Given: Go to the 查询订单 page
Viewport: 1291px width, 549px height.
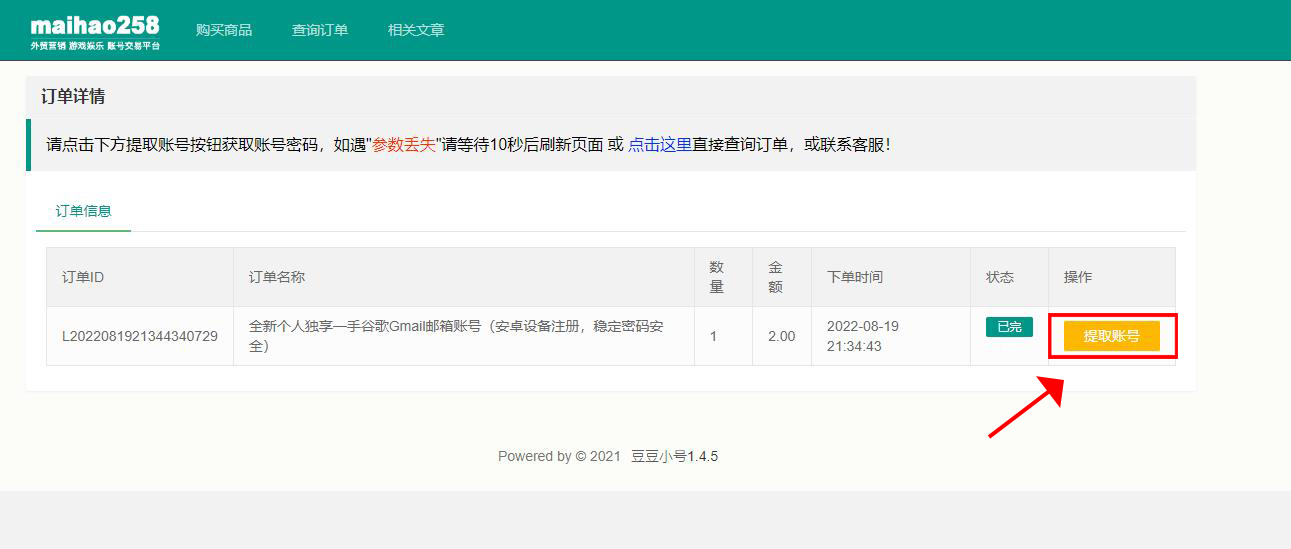Looking at the screenshot, I should coord(320,30).
